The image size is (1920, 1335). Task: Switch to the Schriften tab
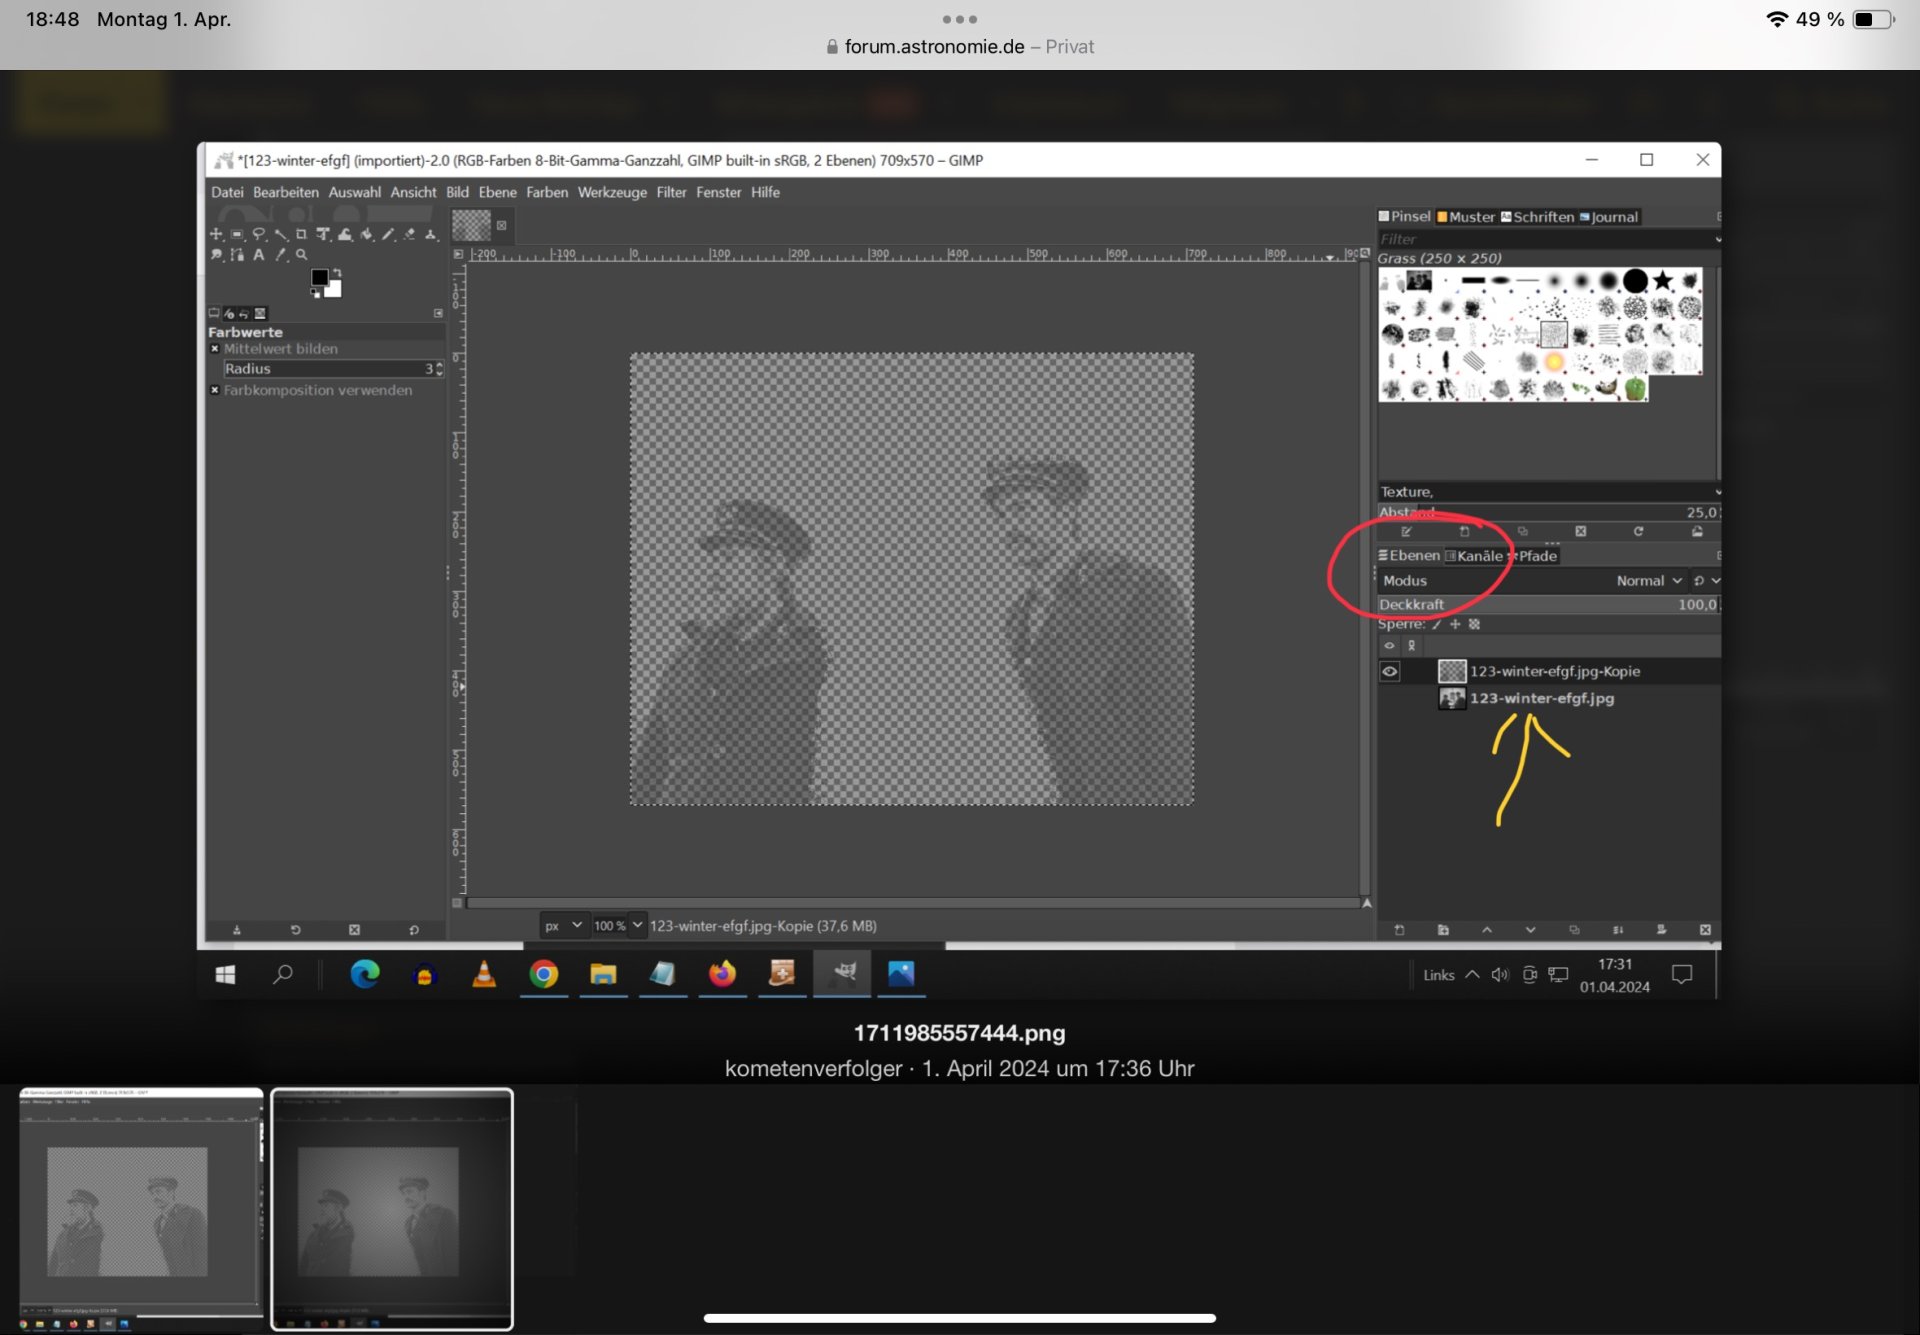click(1537, 217)
